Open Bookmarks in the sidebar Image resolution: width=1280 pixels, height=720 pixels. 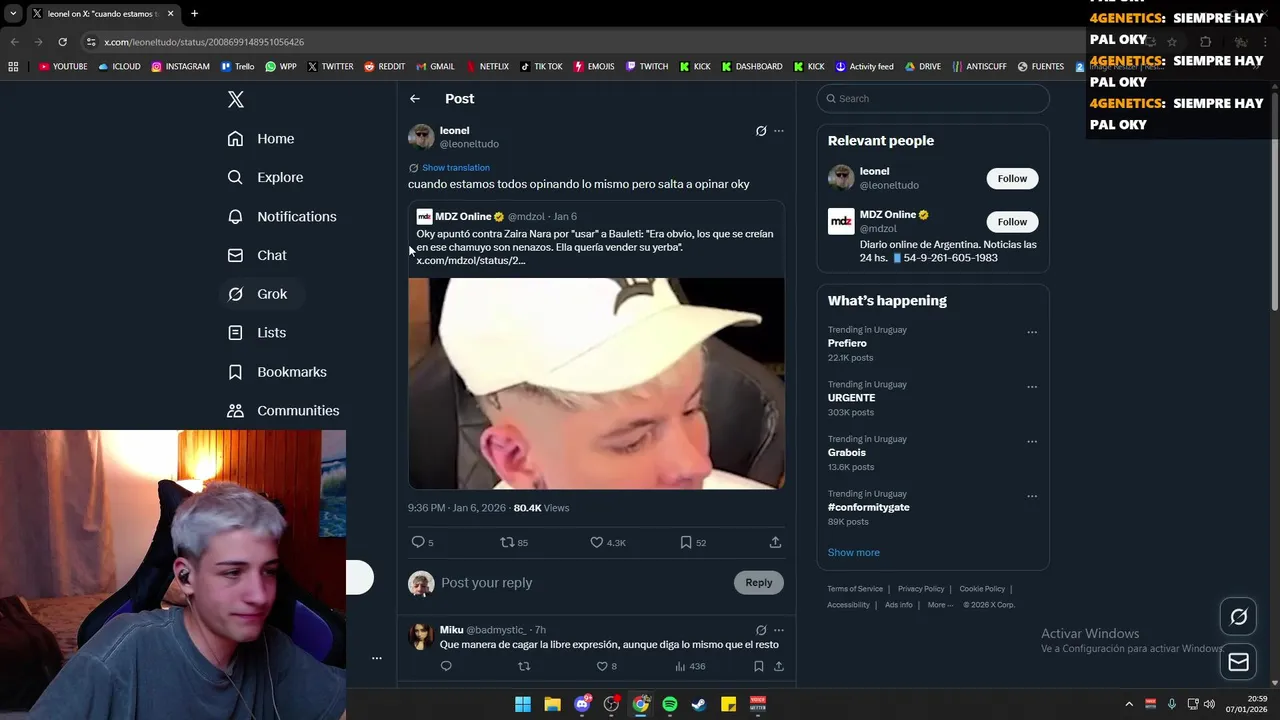tap(277, 372)
